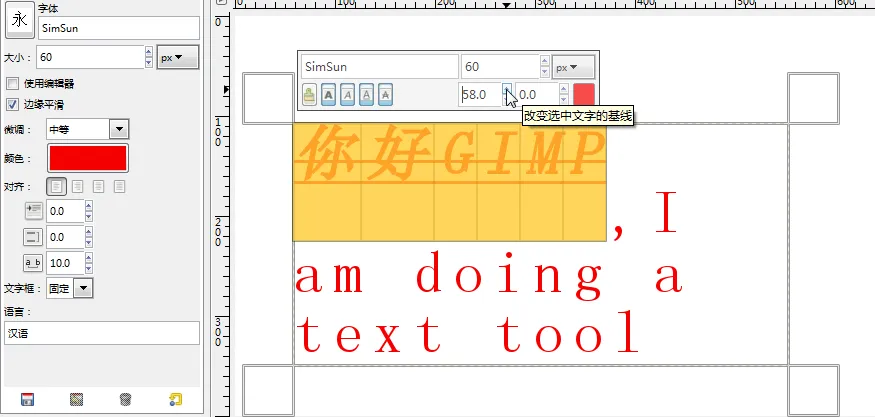Click the line spacing icon

(32, 237)
